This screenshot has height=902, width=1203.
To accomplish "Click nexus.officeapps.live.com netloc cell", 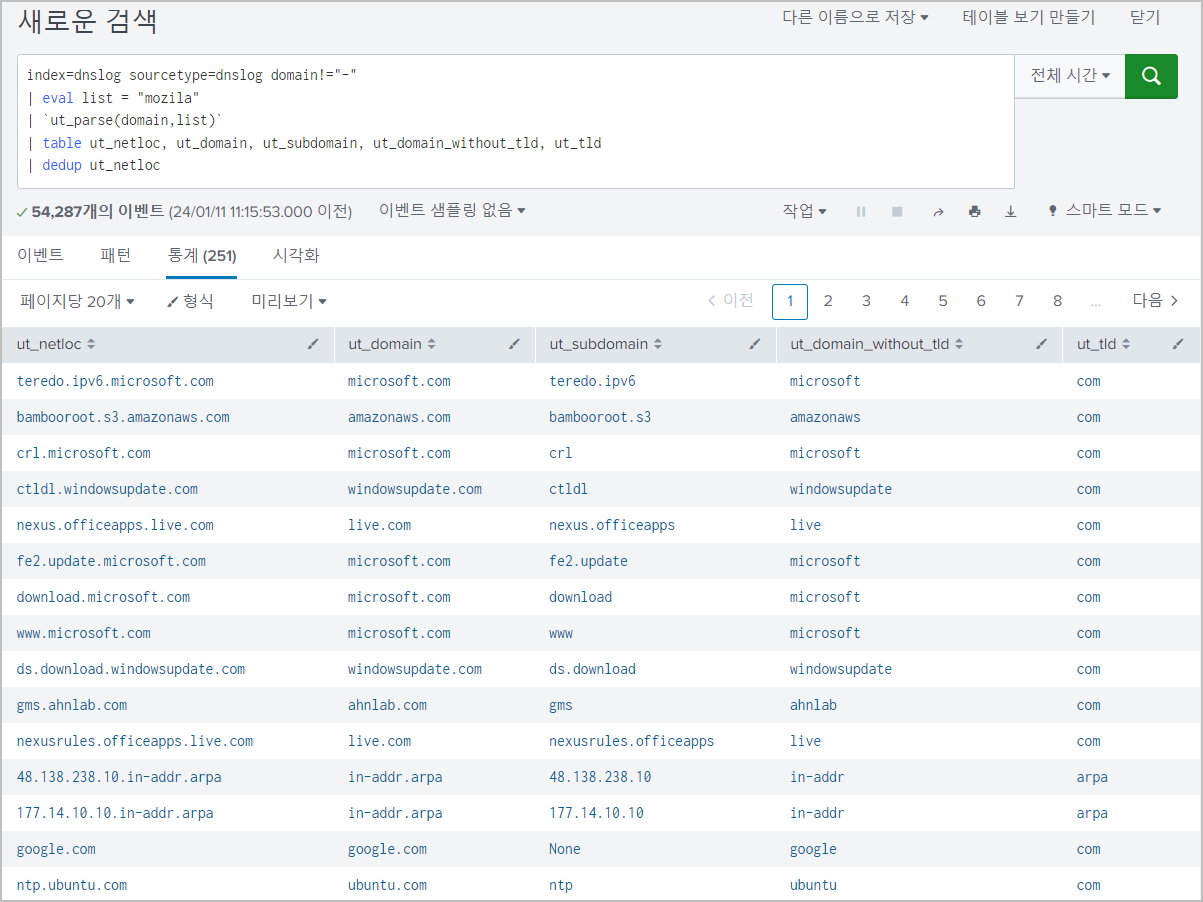I will 115,525.
